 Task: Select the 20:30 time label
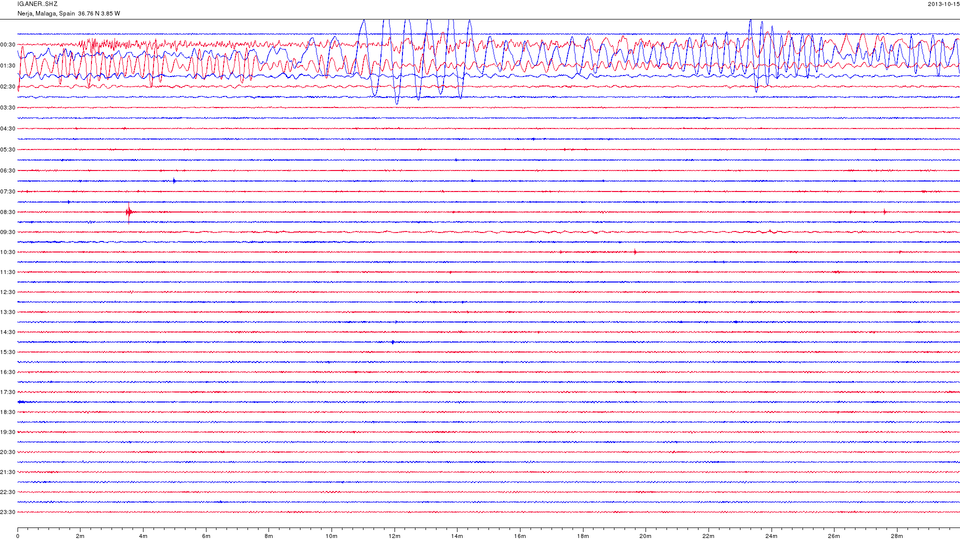[8, 452]
